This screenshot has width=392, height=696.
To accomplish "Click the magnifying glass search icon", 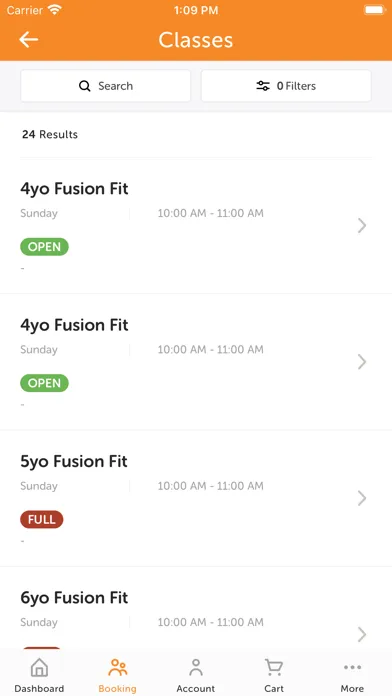I will [x=84, y=86].
